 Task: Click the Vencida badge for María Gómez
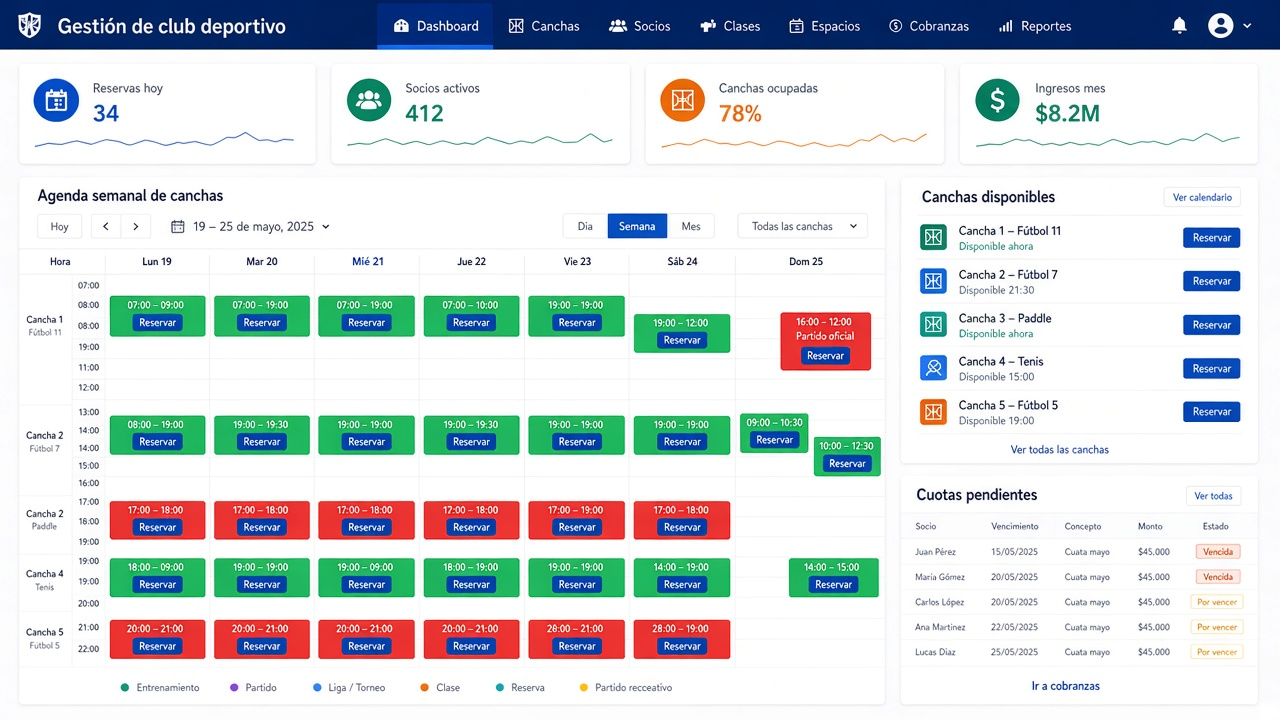point(1218,577)
